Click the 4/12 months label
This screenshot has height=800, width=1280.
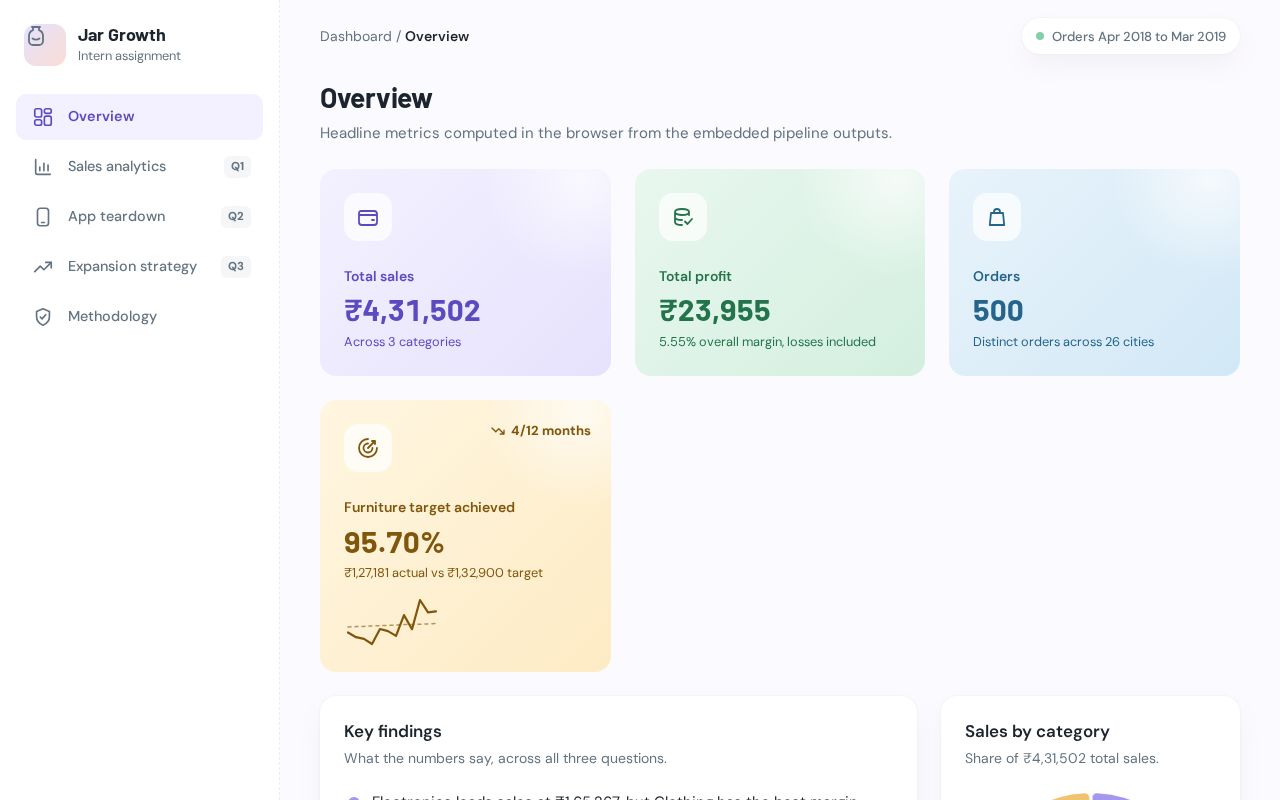pos(551,431)
